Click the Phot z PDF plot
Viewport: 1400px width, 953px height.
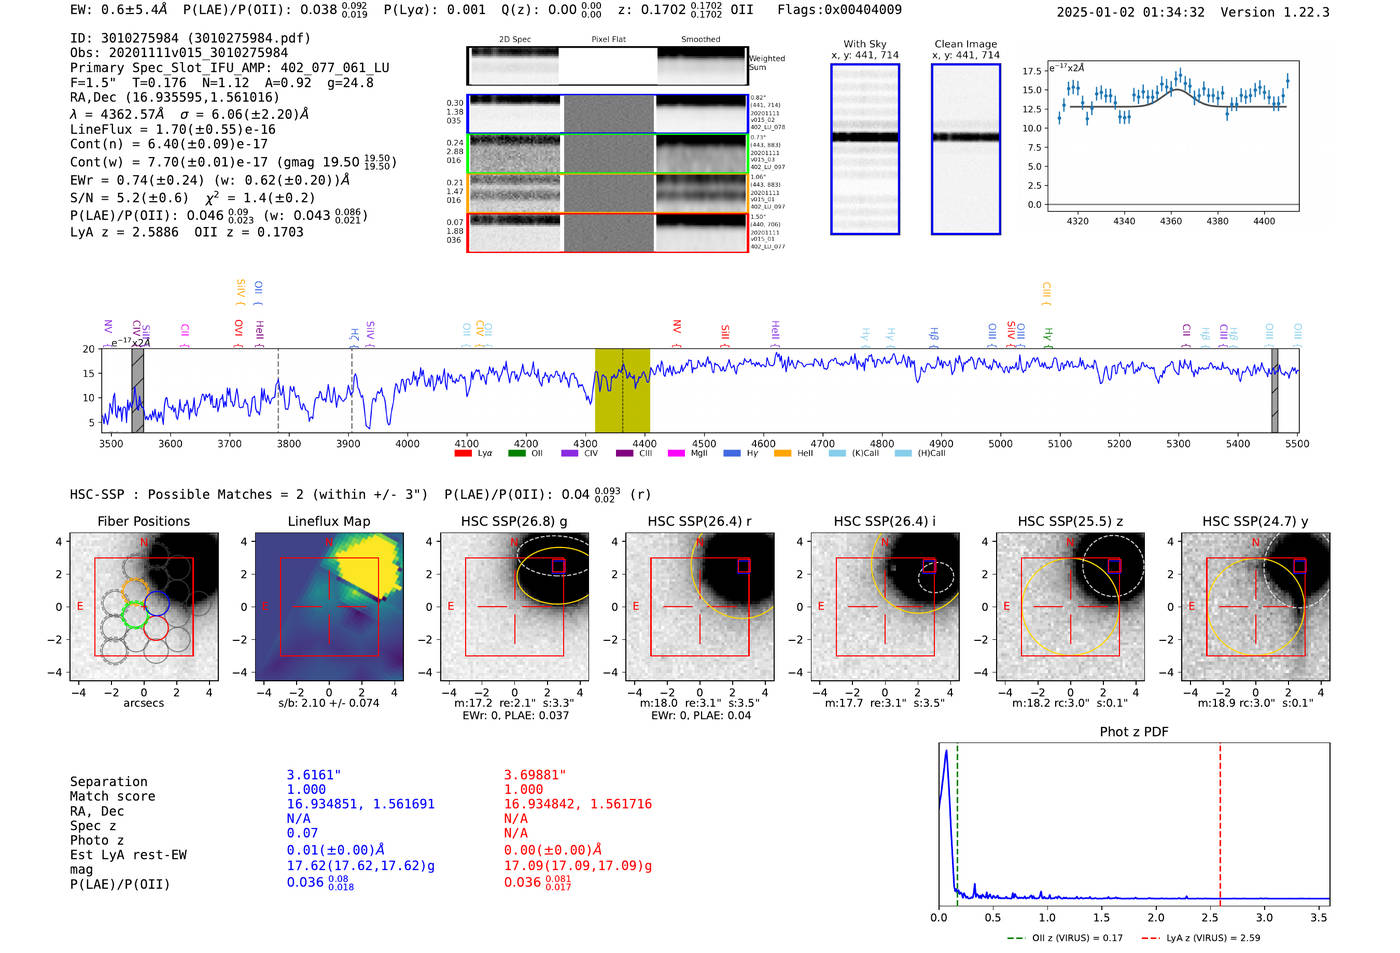tap(1134, 824)
